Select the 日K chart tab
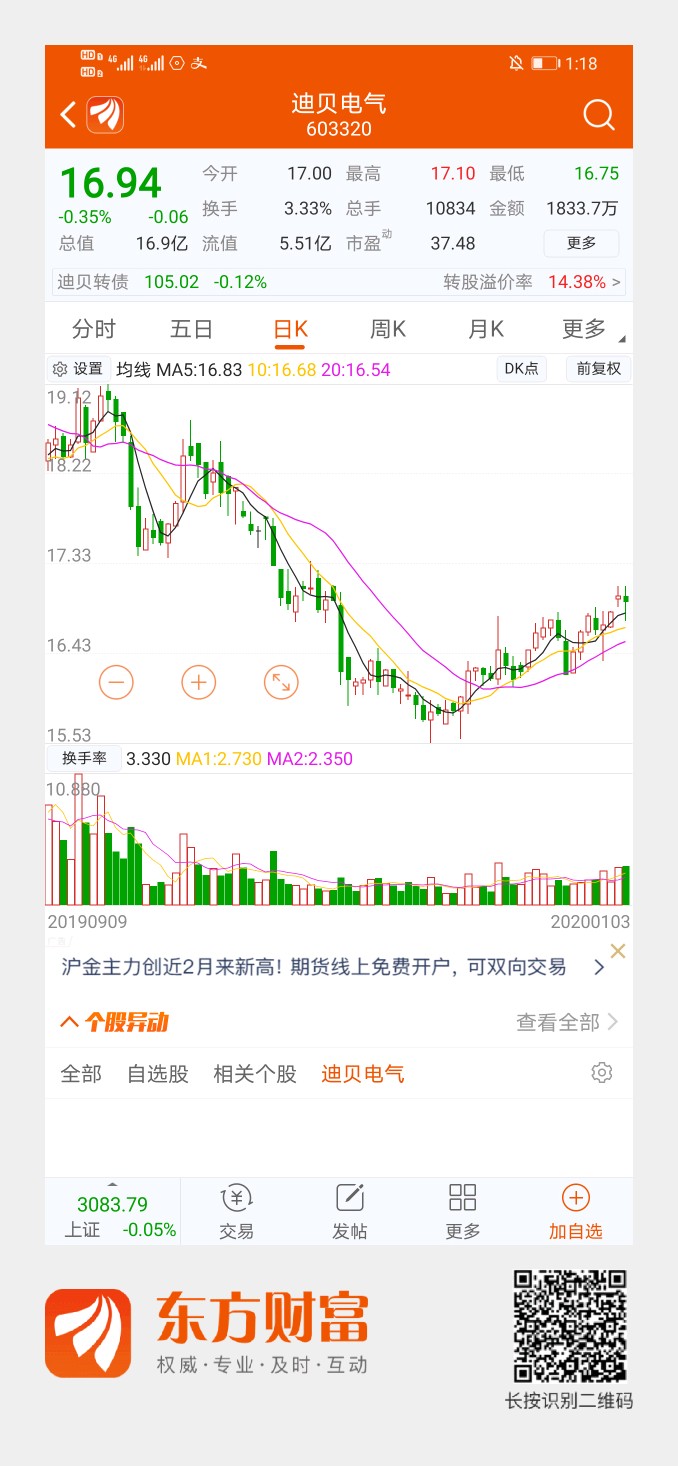The image size is (678, 1466). click(290, 329)
